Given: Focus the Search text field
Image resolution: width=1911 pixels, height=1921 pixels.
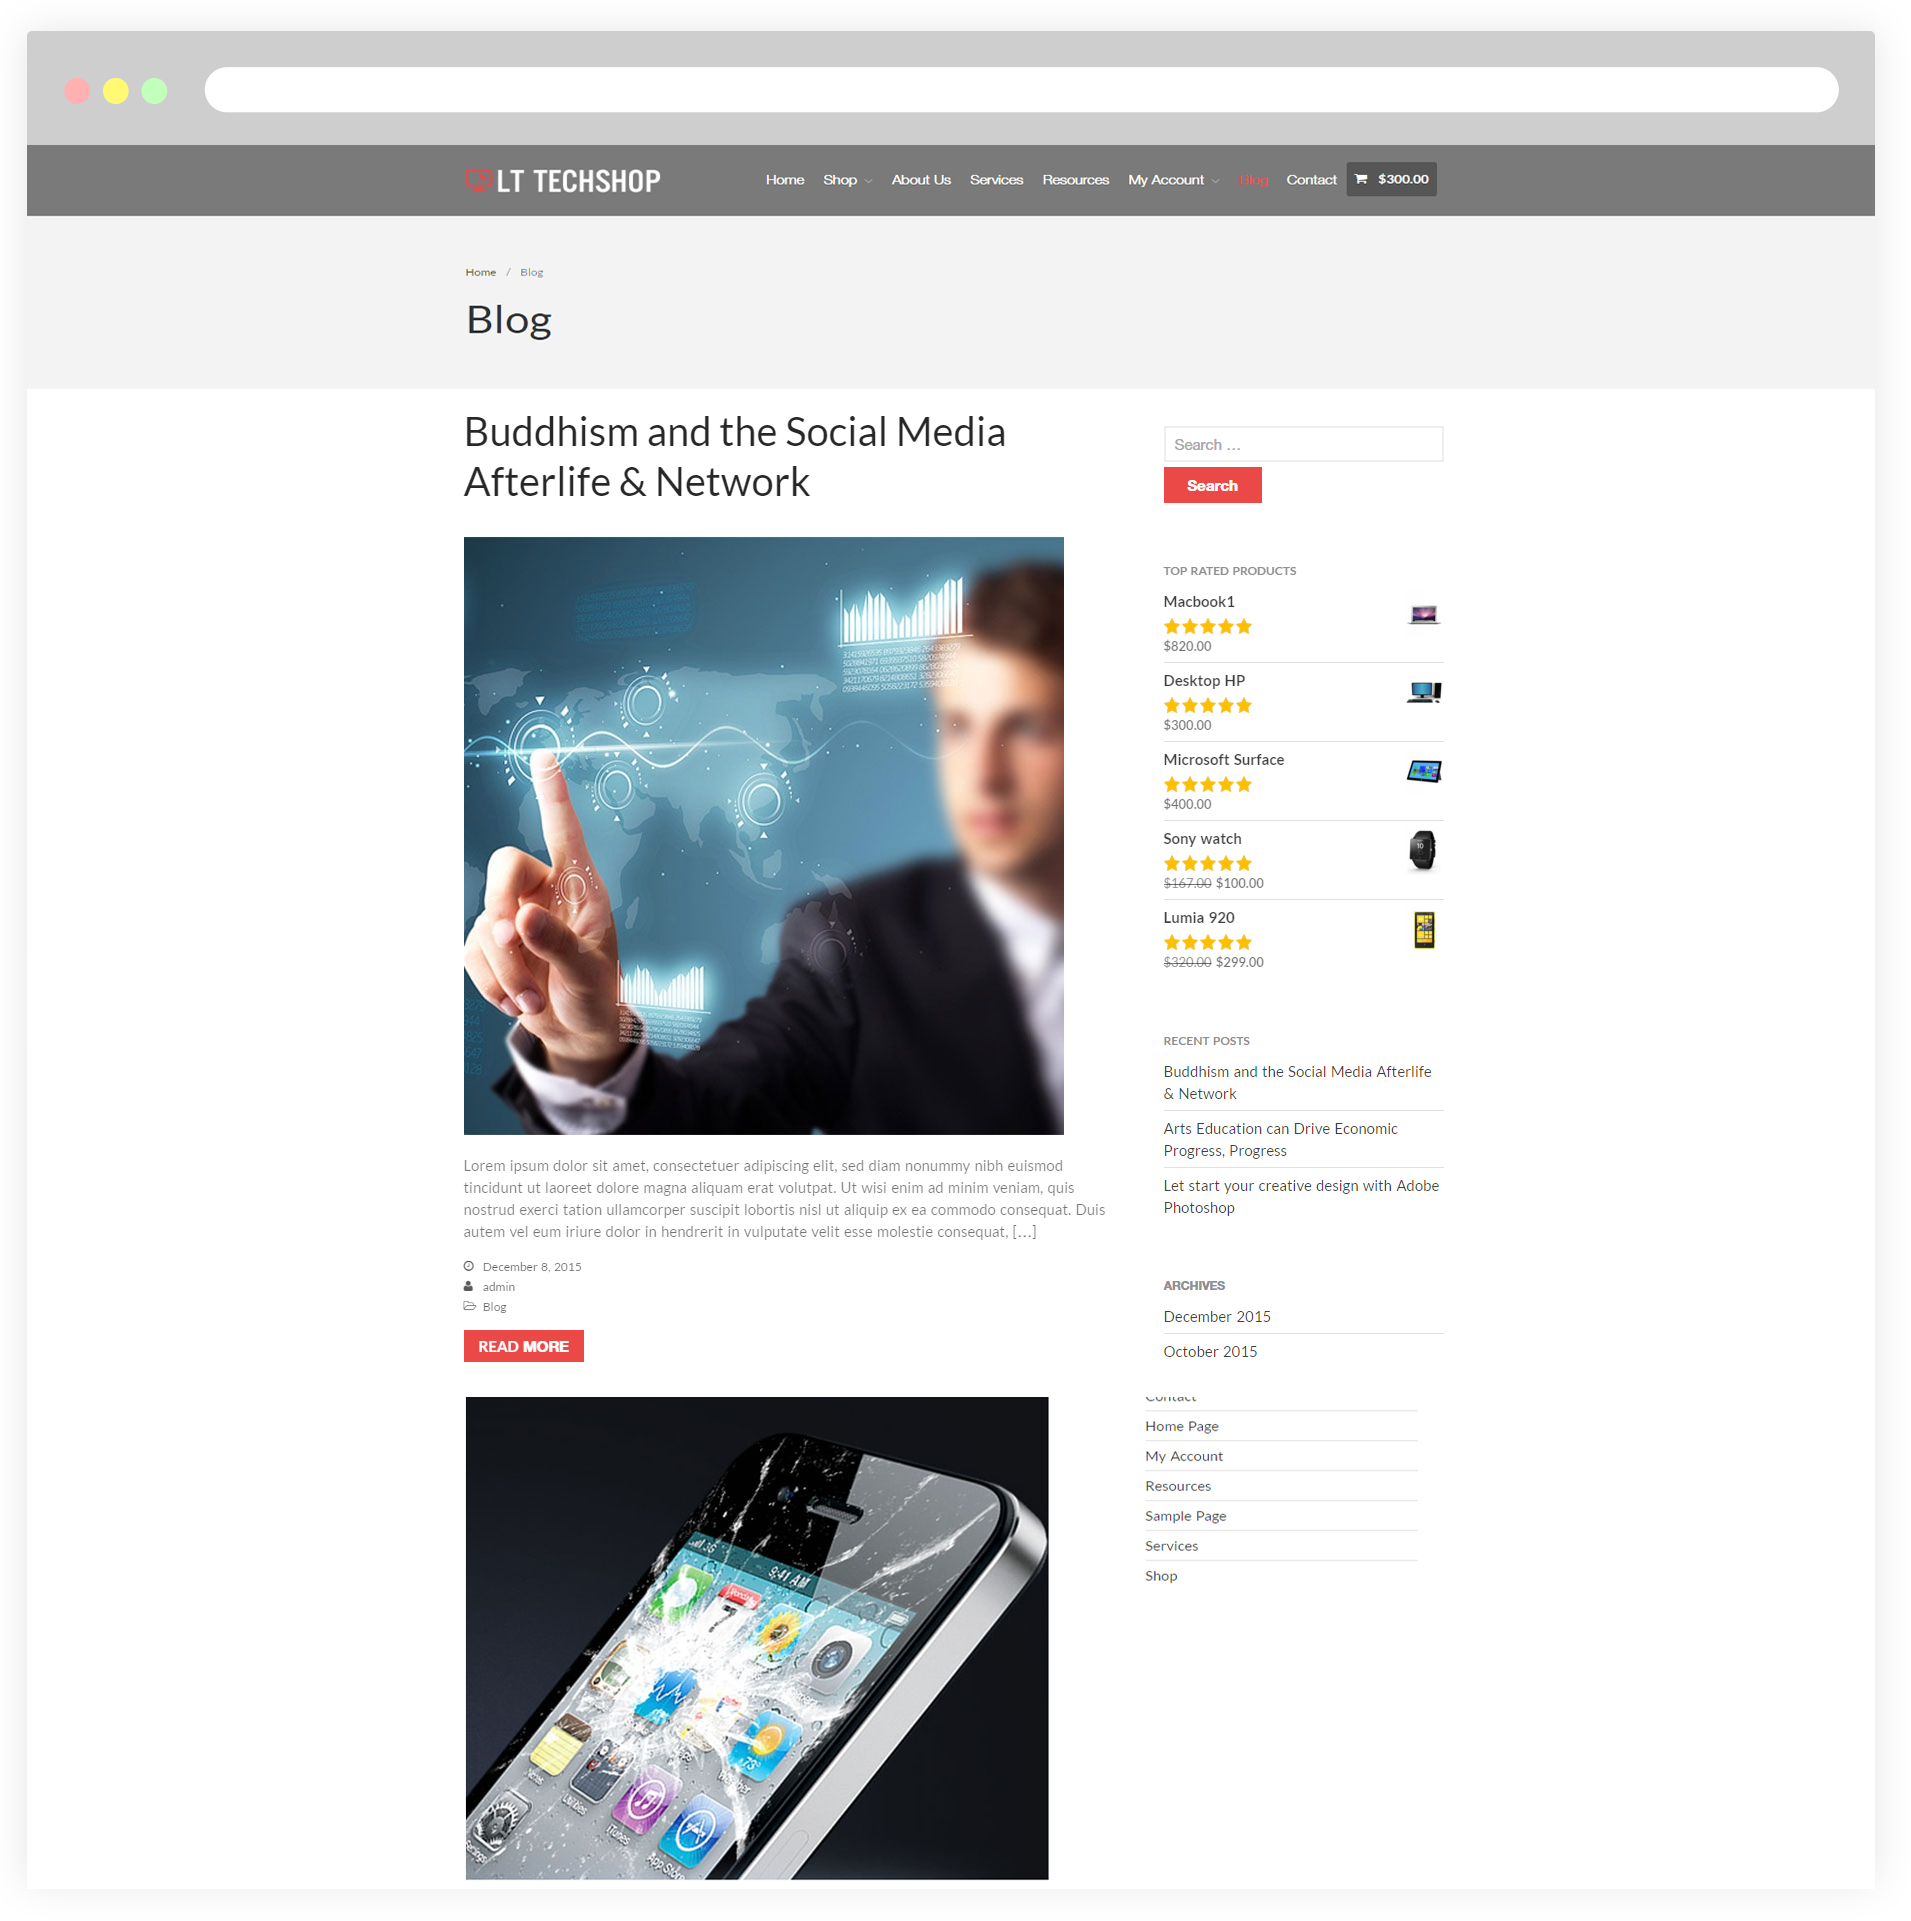Looking at the screenshot, I should (1303, 444).
